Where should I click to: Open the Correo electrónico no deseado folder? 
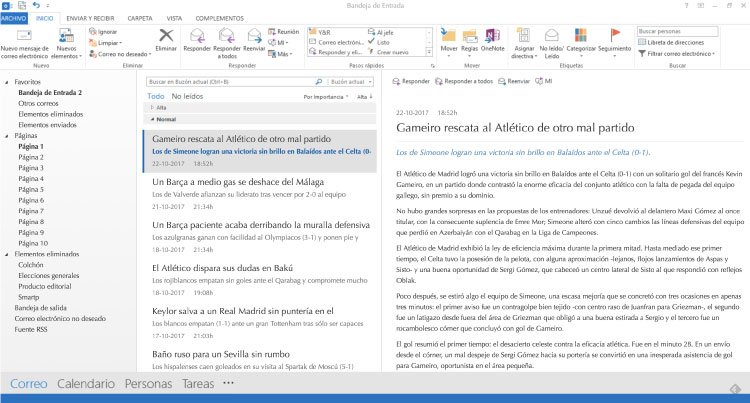[60, 318]
